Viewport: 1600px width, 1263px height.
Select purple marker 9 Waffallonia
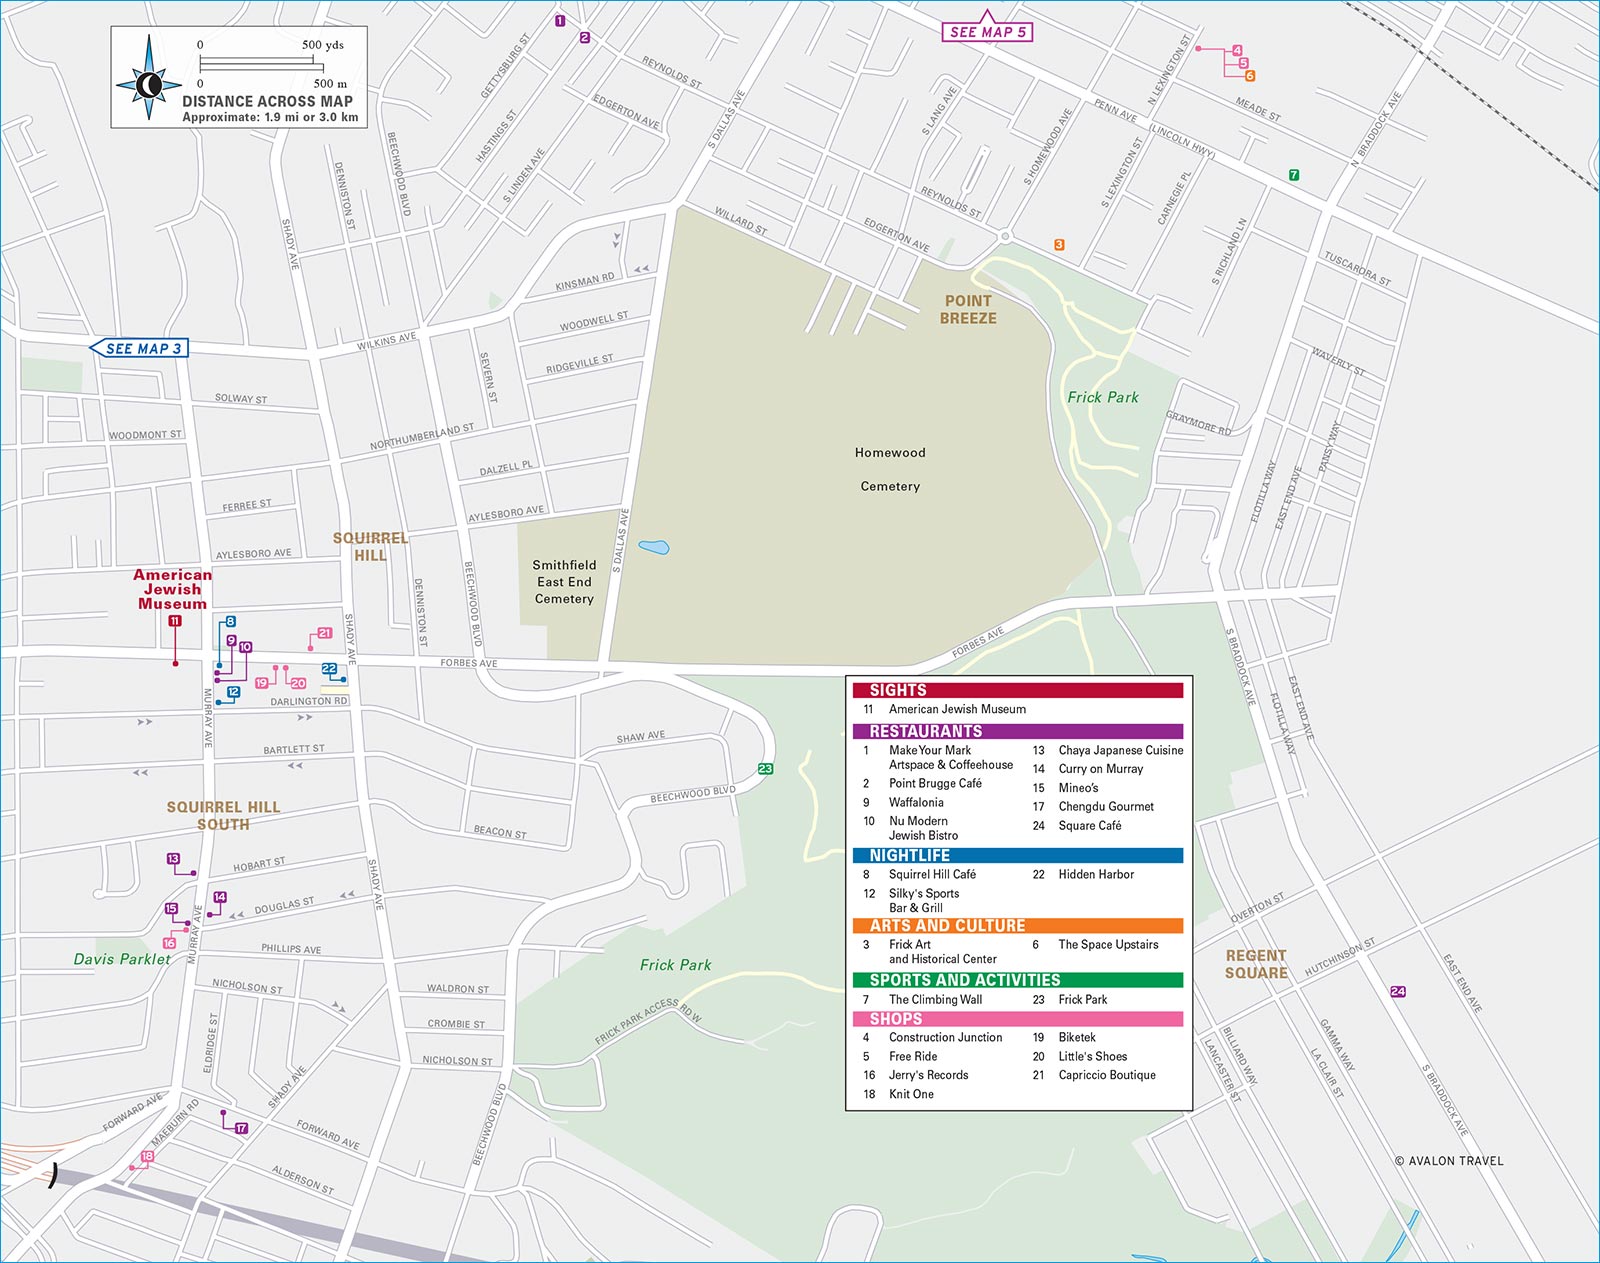pyautogui.click(x=231, y=641)
